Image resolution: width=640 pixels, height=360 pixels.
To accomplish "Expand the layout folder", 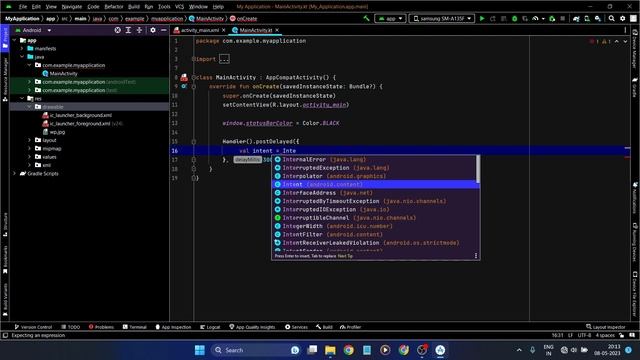I will tap(29, 140).
